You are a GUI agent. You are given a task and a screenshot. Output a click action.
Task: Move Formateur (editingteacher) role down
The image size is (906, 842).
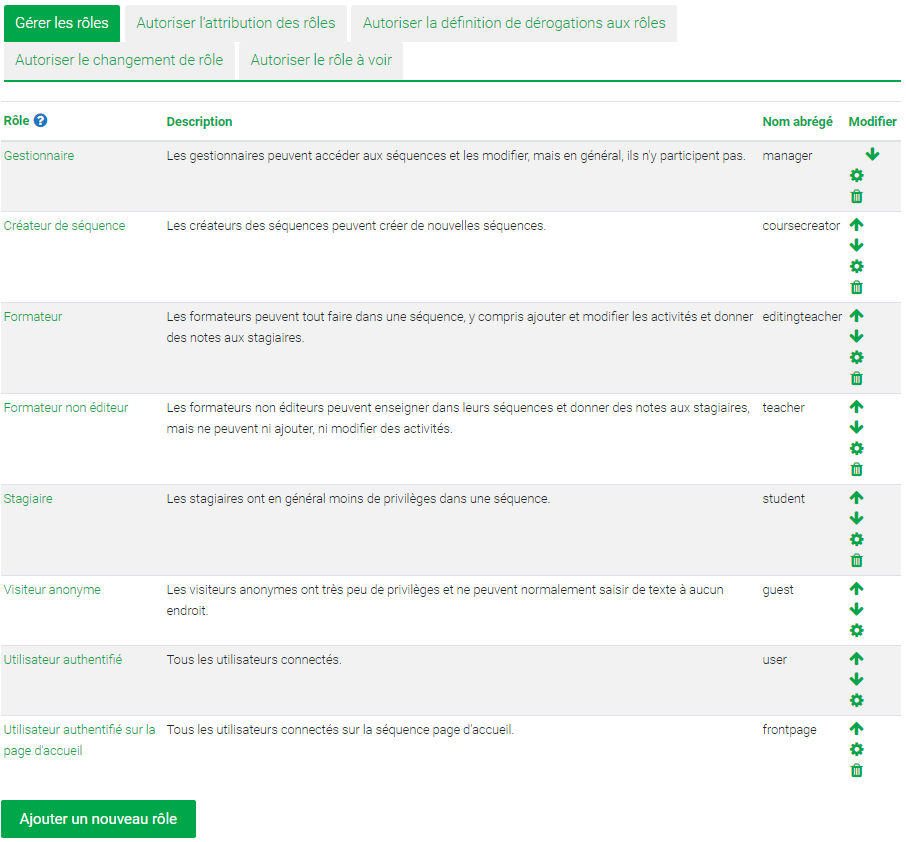click(x=856, y=336)
